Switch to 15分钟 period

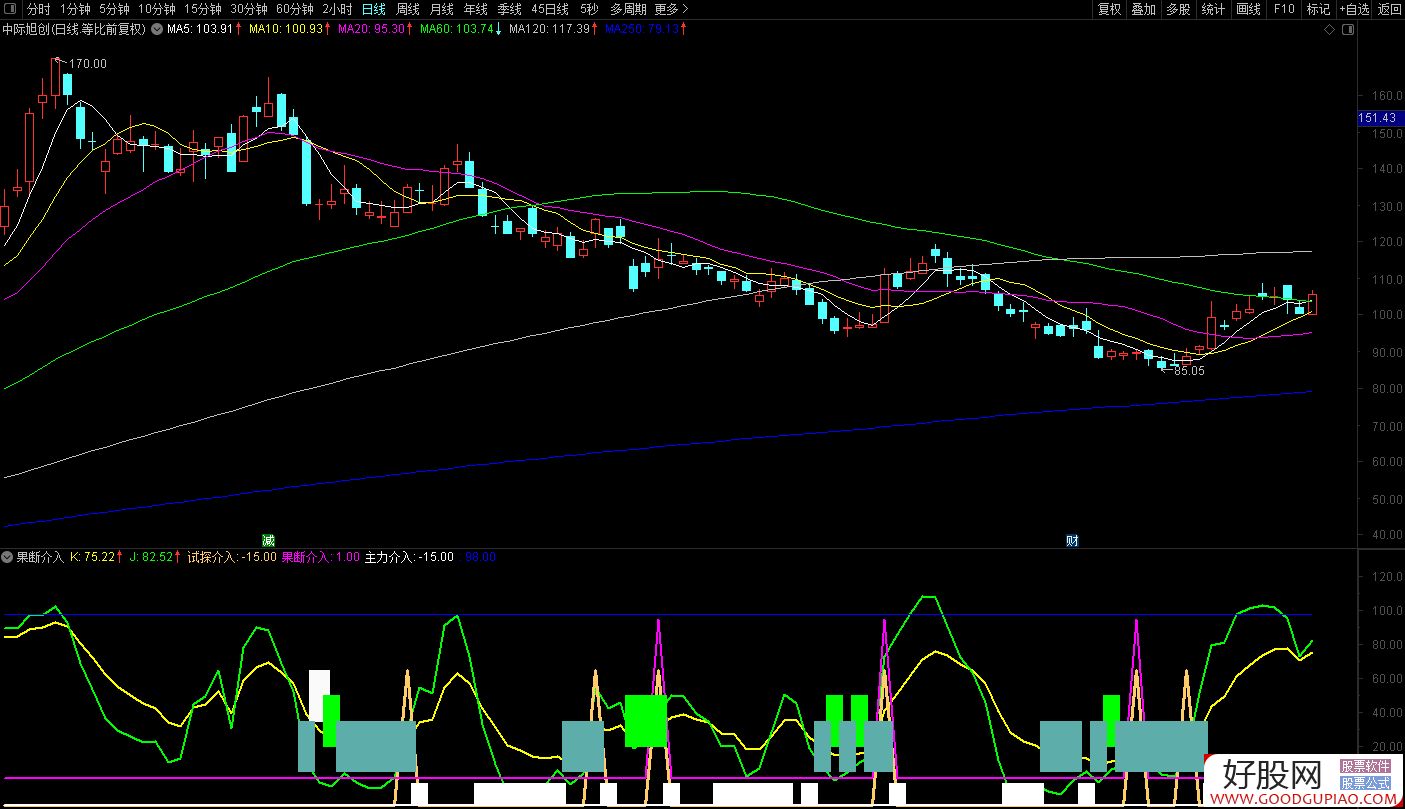click(x=202, y=9)
